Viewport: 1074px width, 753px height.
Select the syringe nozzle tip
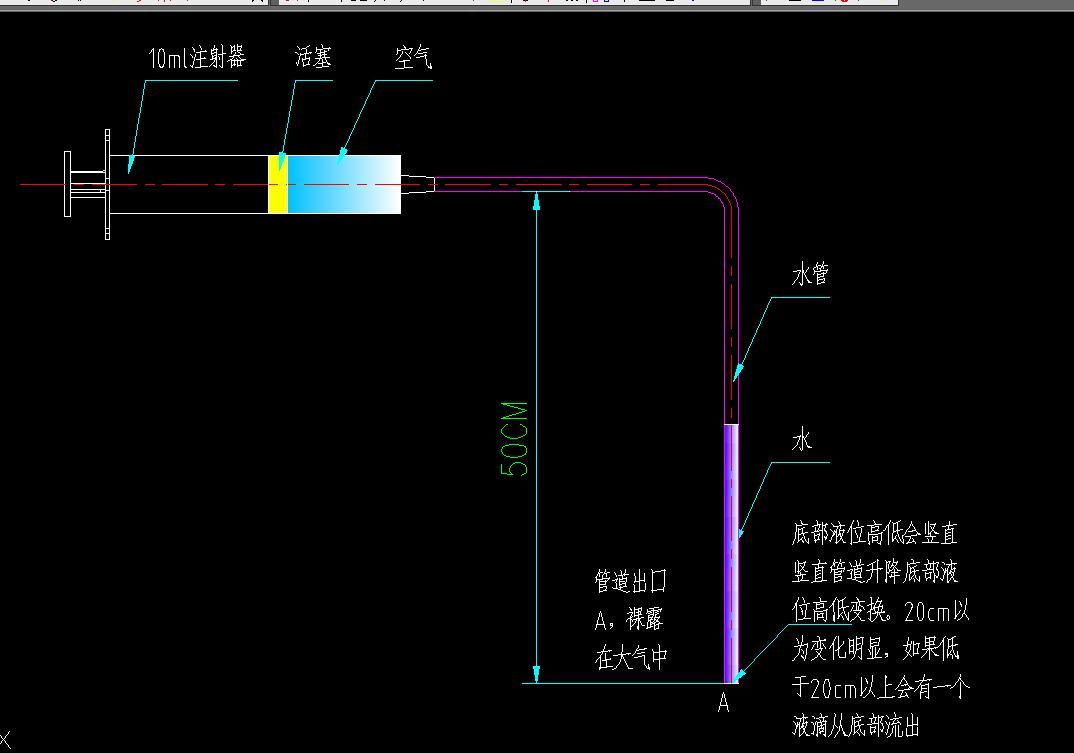pos(418,184)
